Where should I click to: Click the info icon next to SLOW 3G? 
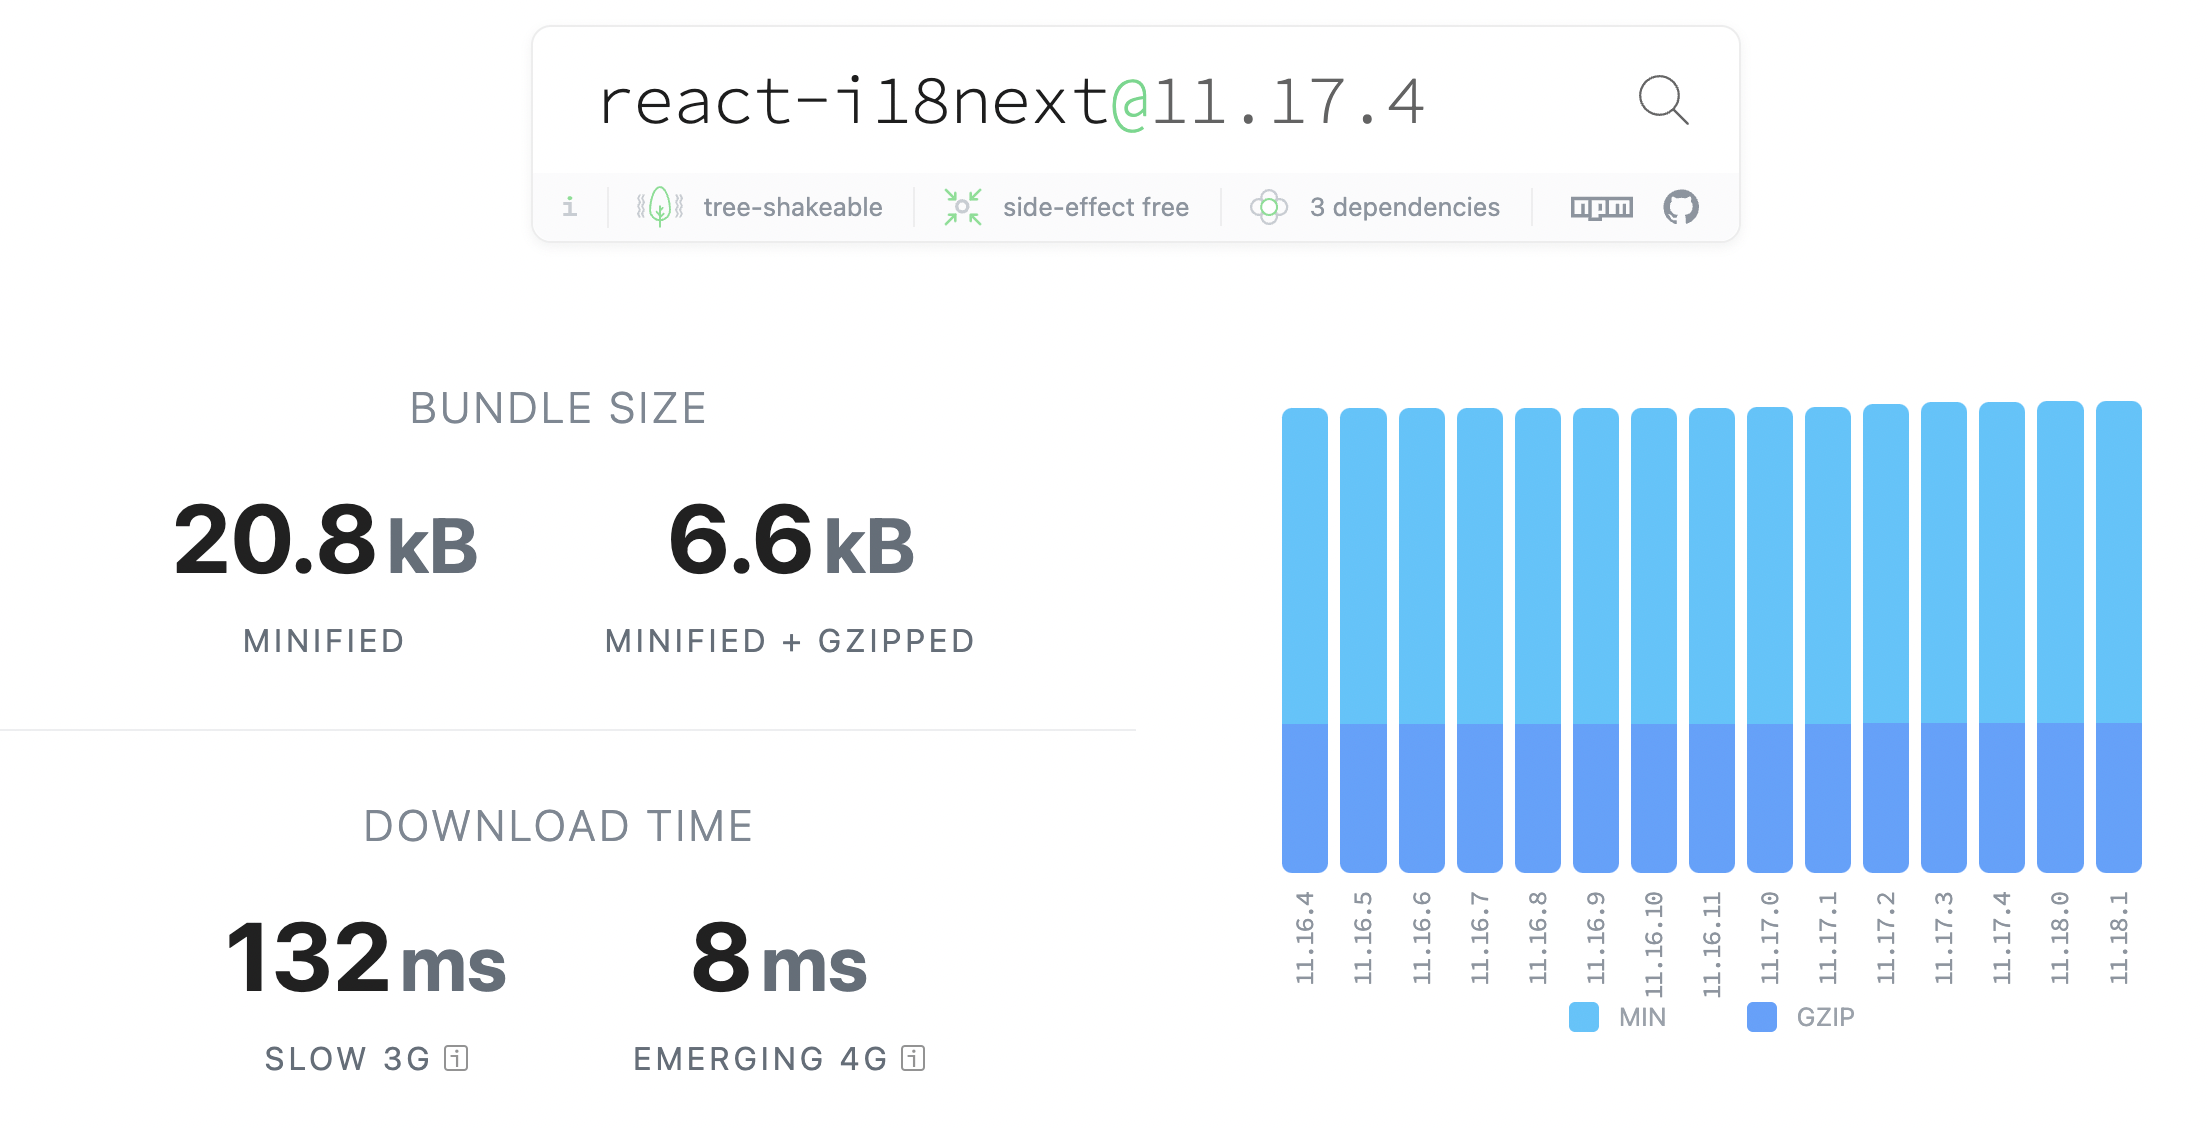coord(456,1058)
